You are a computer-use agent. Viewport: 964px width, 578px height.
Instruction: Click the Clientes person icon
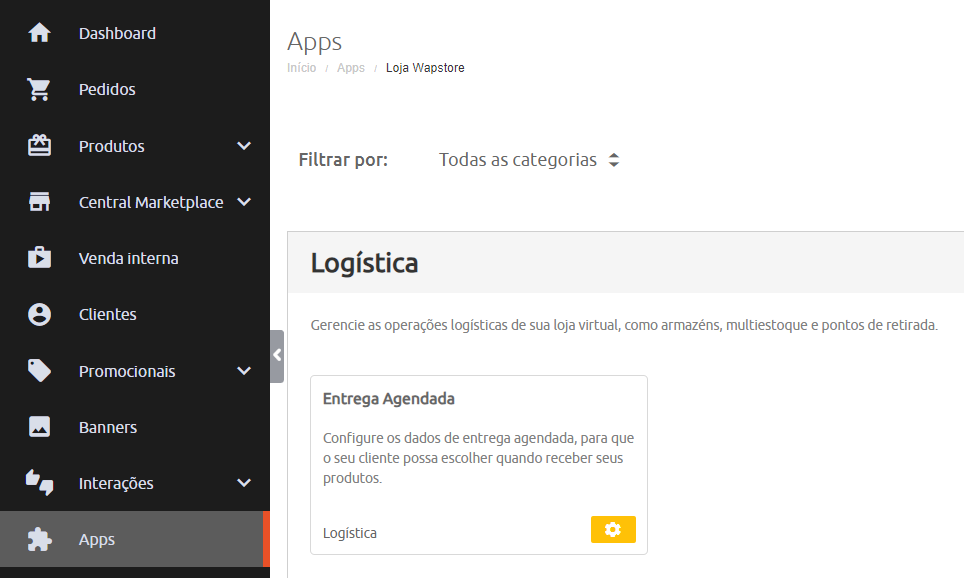click(39, 314)
